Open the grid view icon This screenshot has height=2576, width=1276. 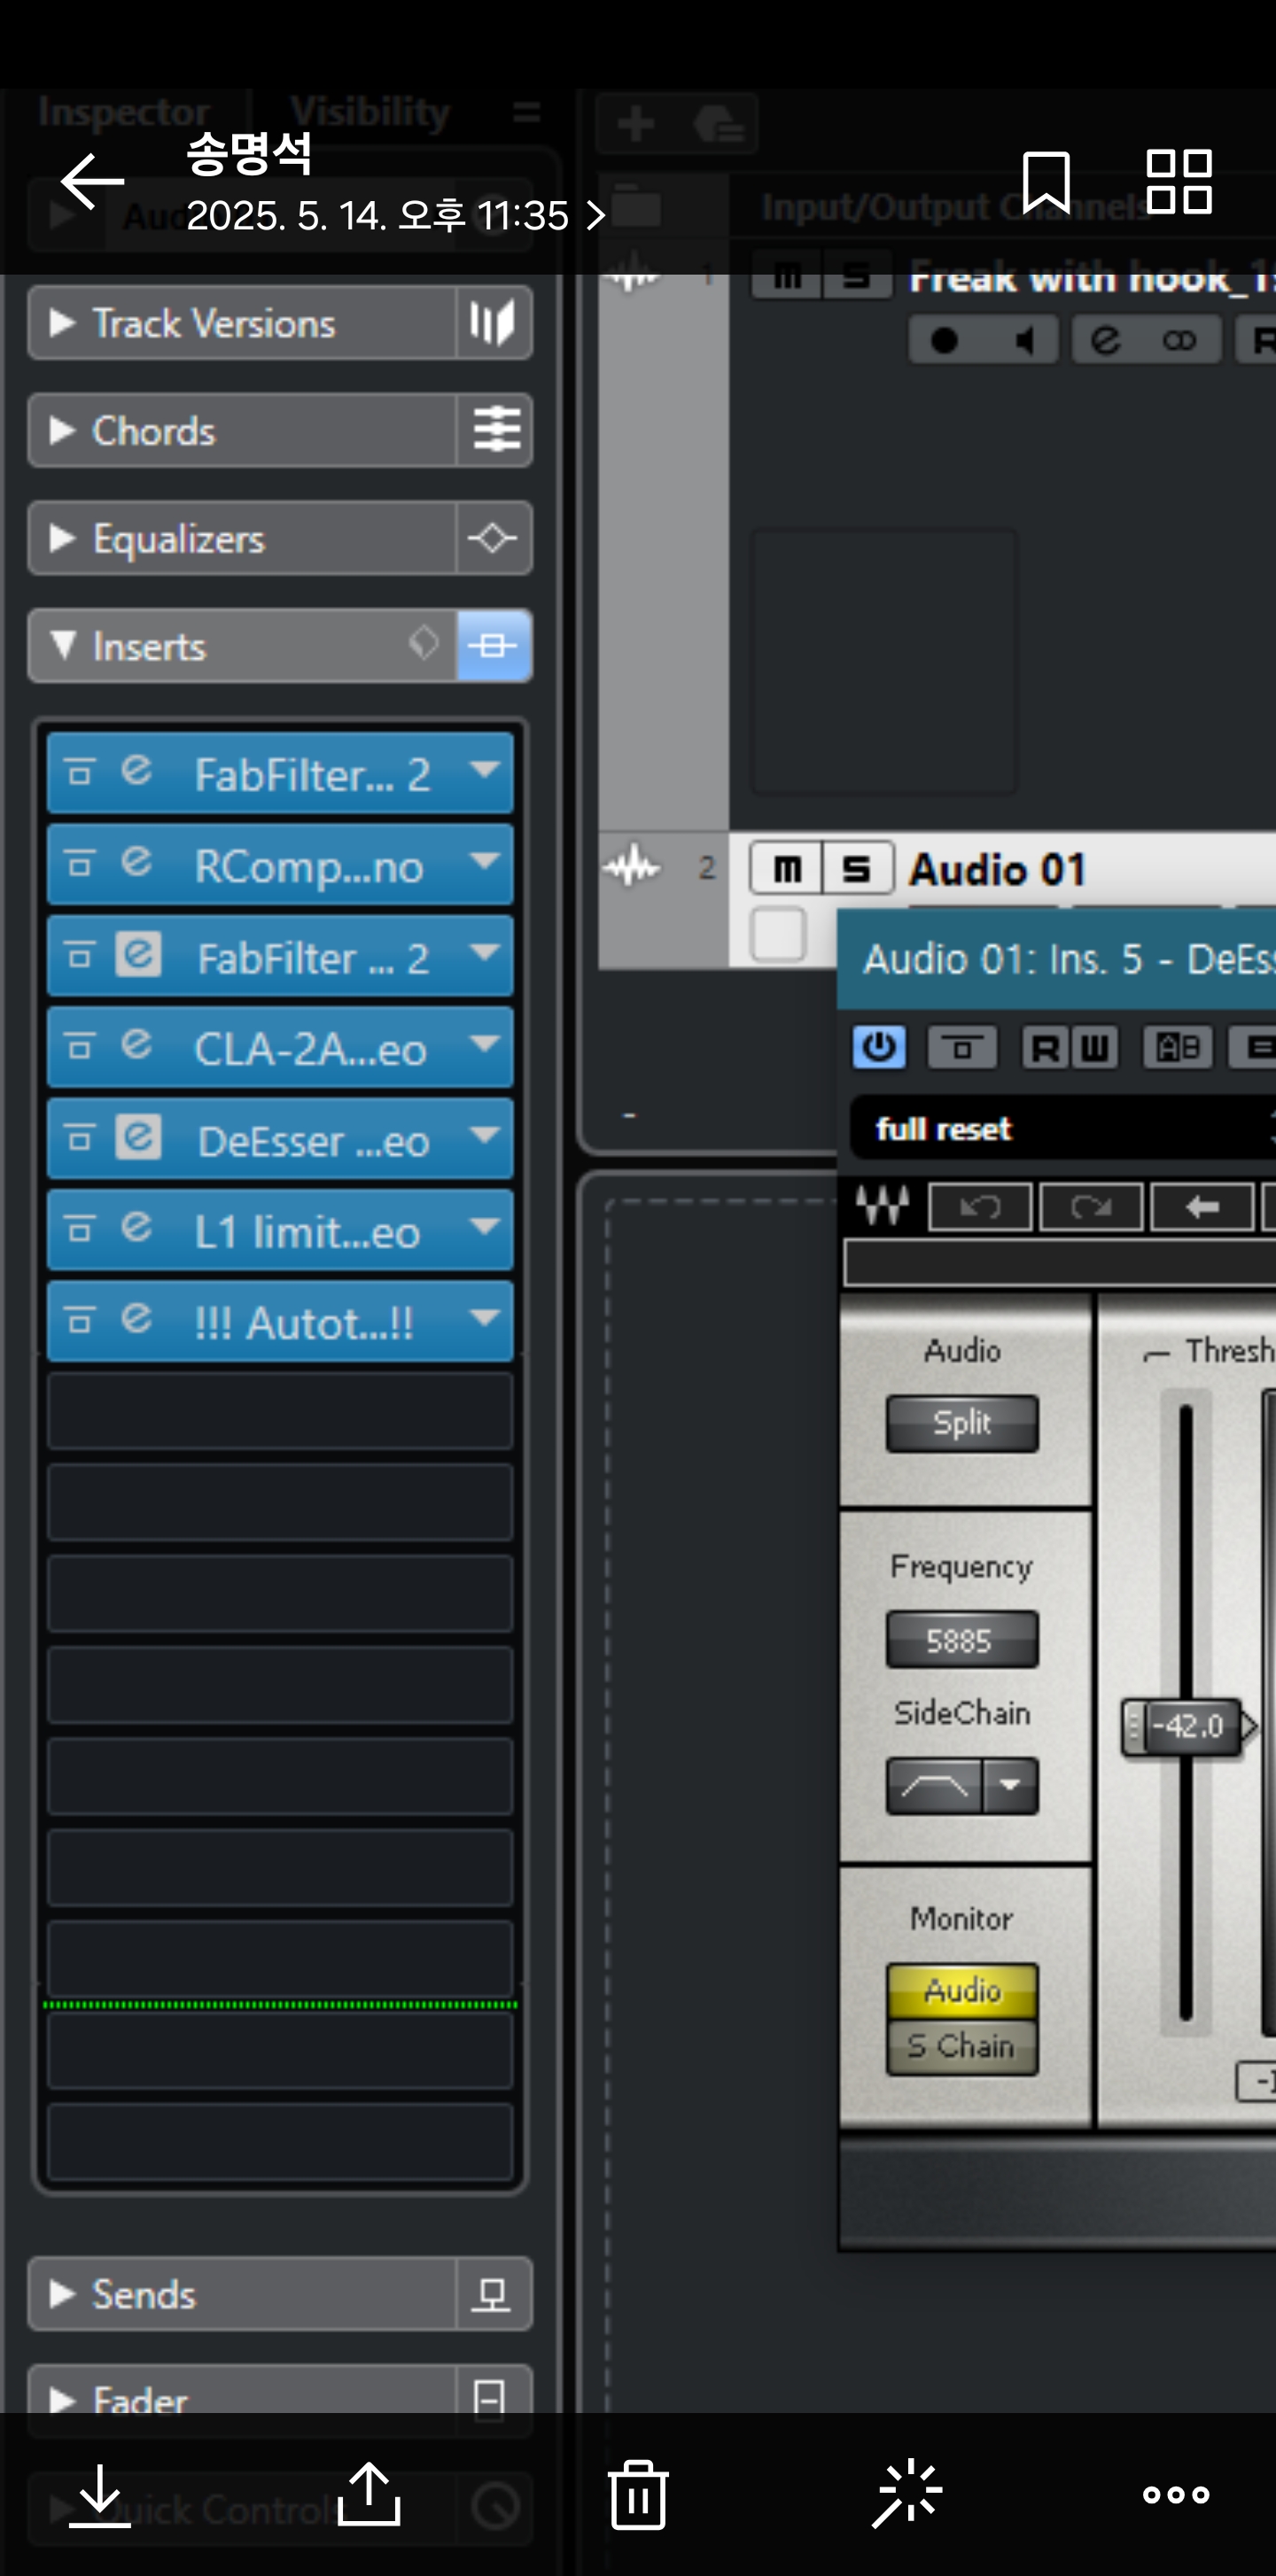point(1179,182)
